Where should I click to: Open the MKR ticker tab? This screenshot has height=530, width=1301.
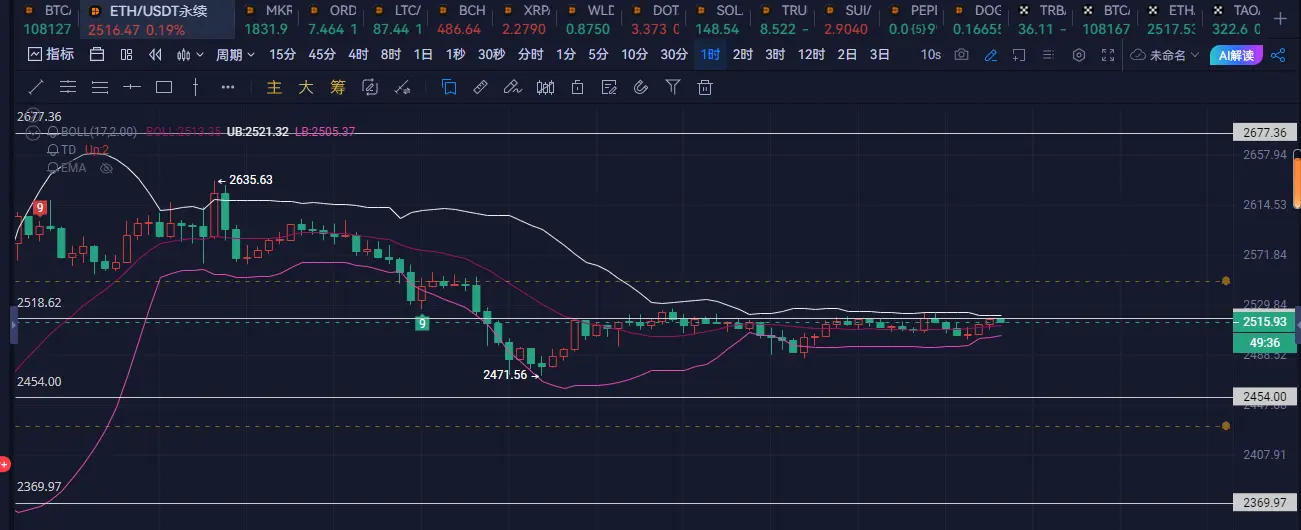pyautogui.click(x=269, y=19)
